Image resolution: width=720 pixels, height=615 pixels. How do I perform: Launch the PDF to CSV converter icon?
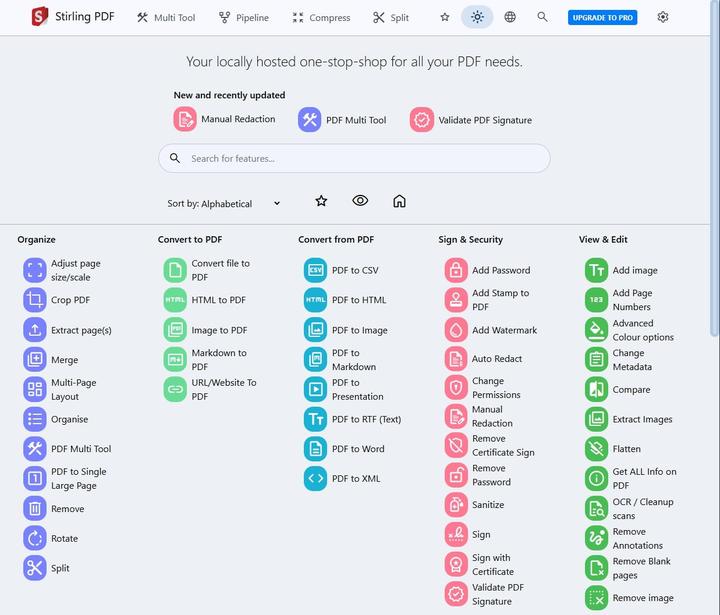click(x=315, y=270)
